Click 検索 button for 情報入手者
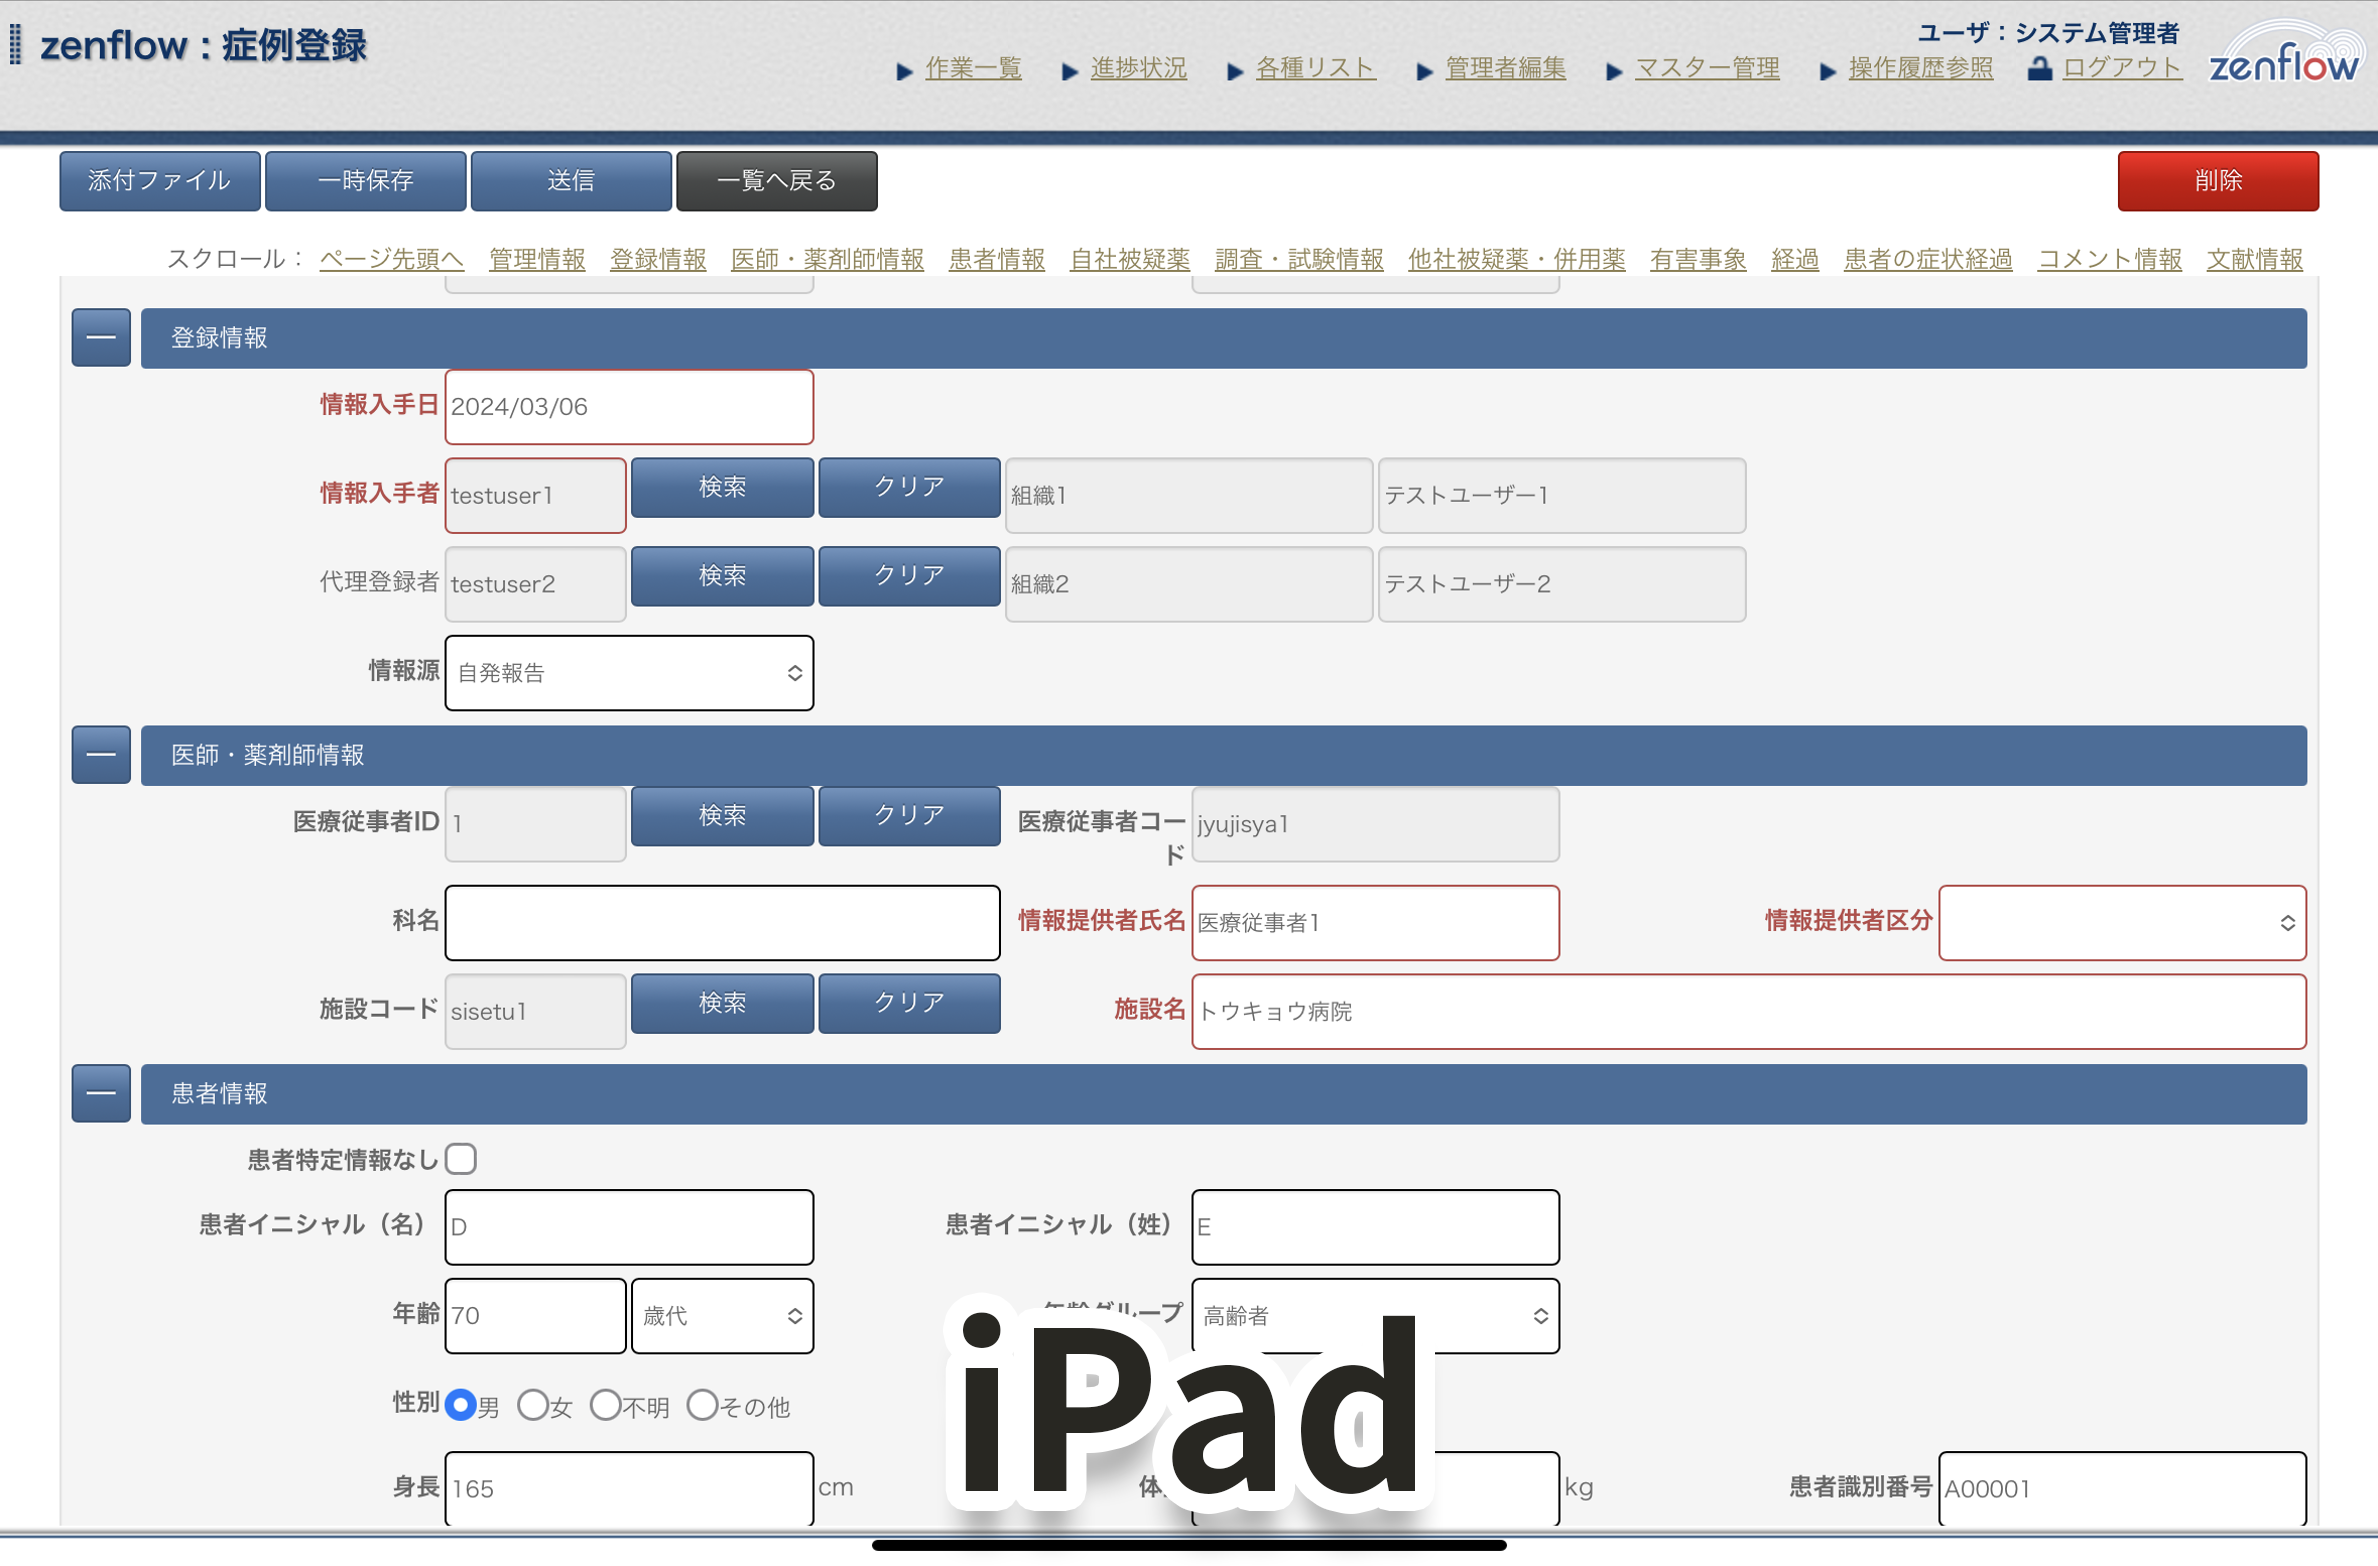Viewport: 2378px width, 1566px height. pyautogui.click(x=722, y=488)
